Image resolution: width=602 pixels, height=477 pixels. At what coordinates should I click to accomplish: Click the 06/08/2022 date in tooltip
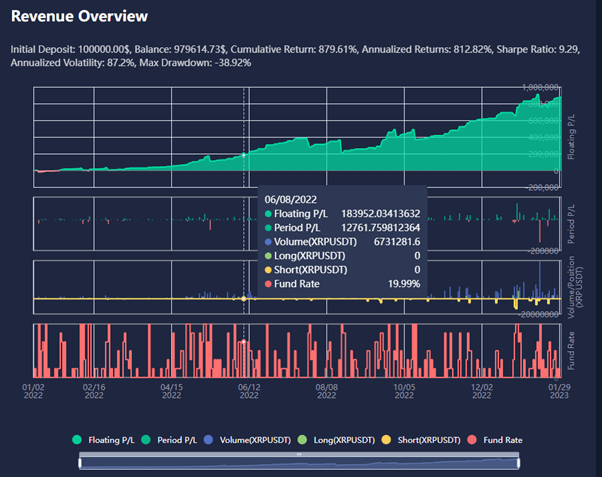[x=288, y=199]
